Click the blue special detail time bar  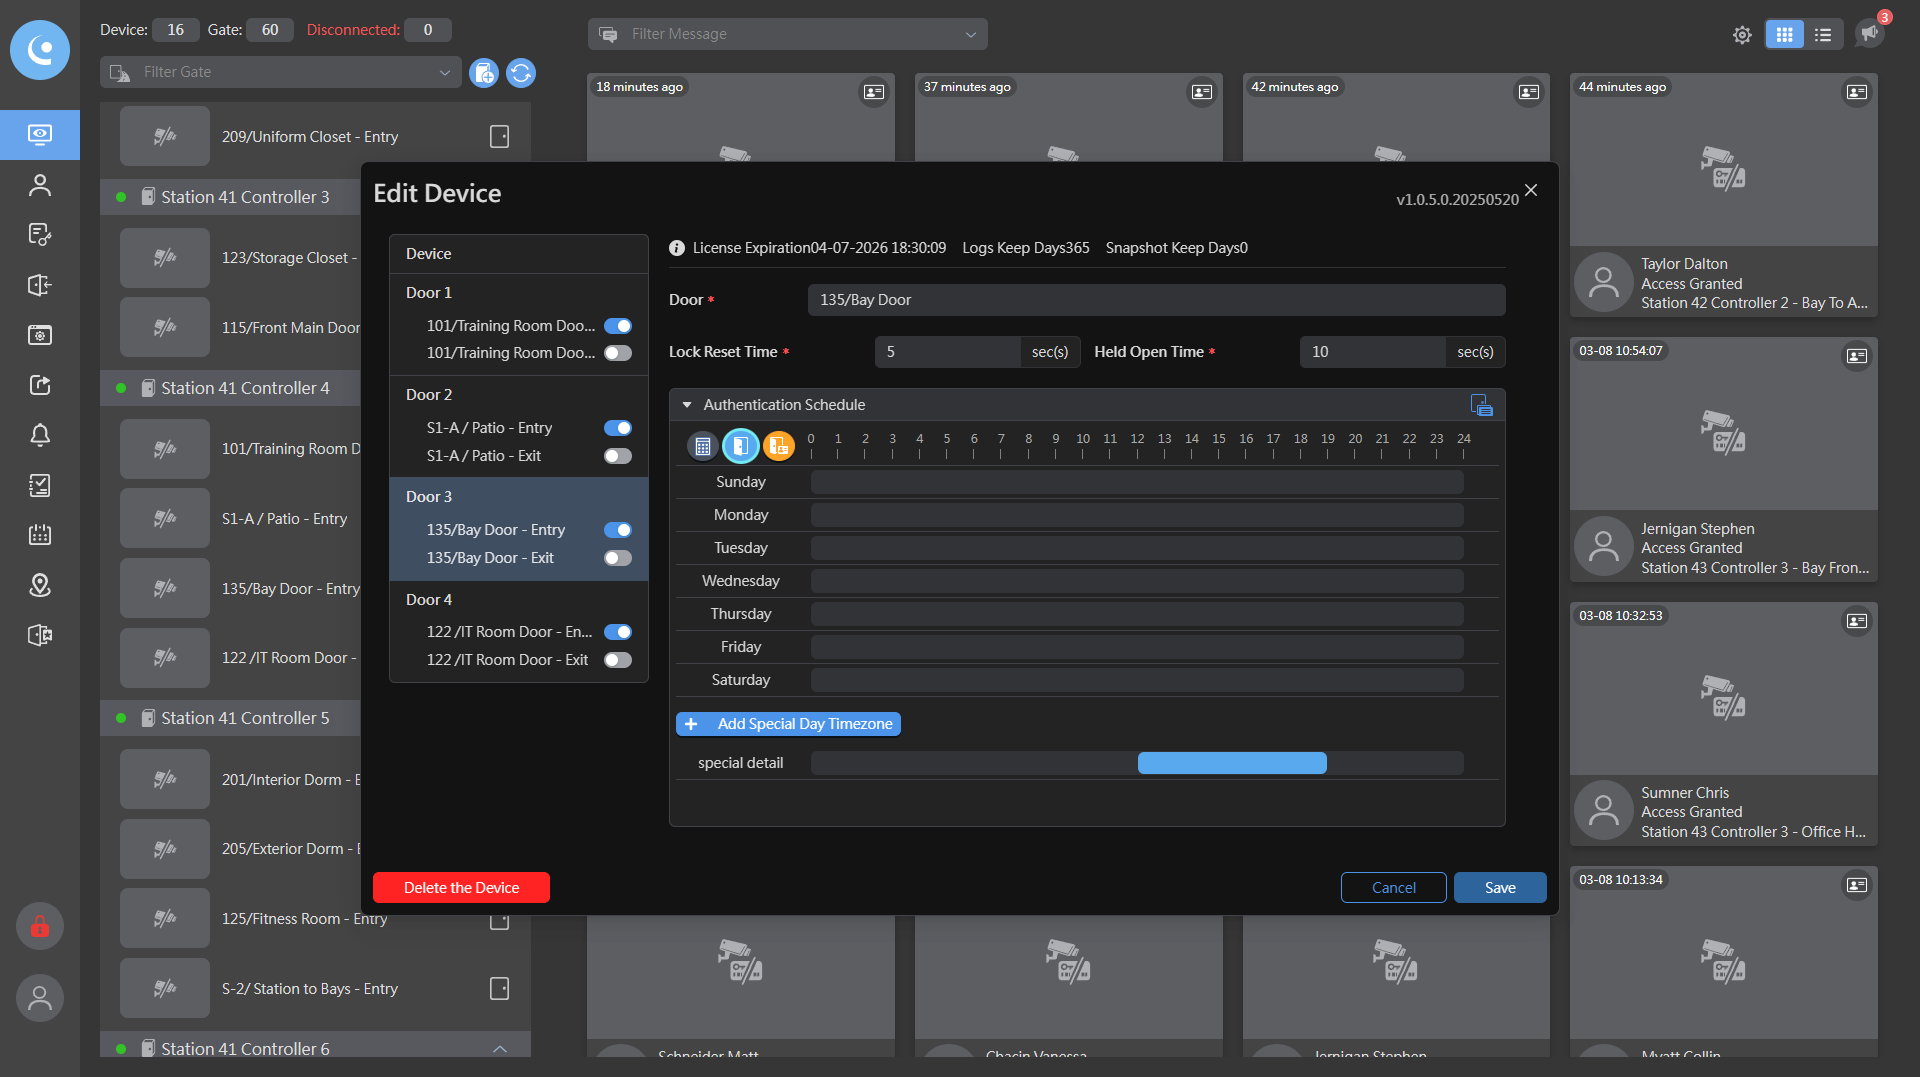tap(1232, 763)
